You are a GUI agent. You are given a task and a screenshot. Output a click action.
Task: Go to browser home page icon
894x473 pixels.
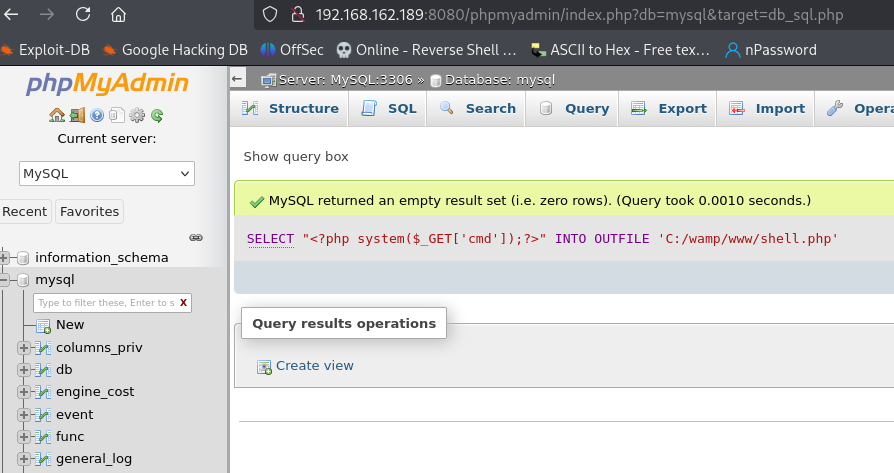coord(118,14)
